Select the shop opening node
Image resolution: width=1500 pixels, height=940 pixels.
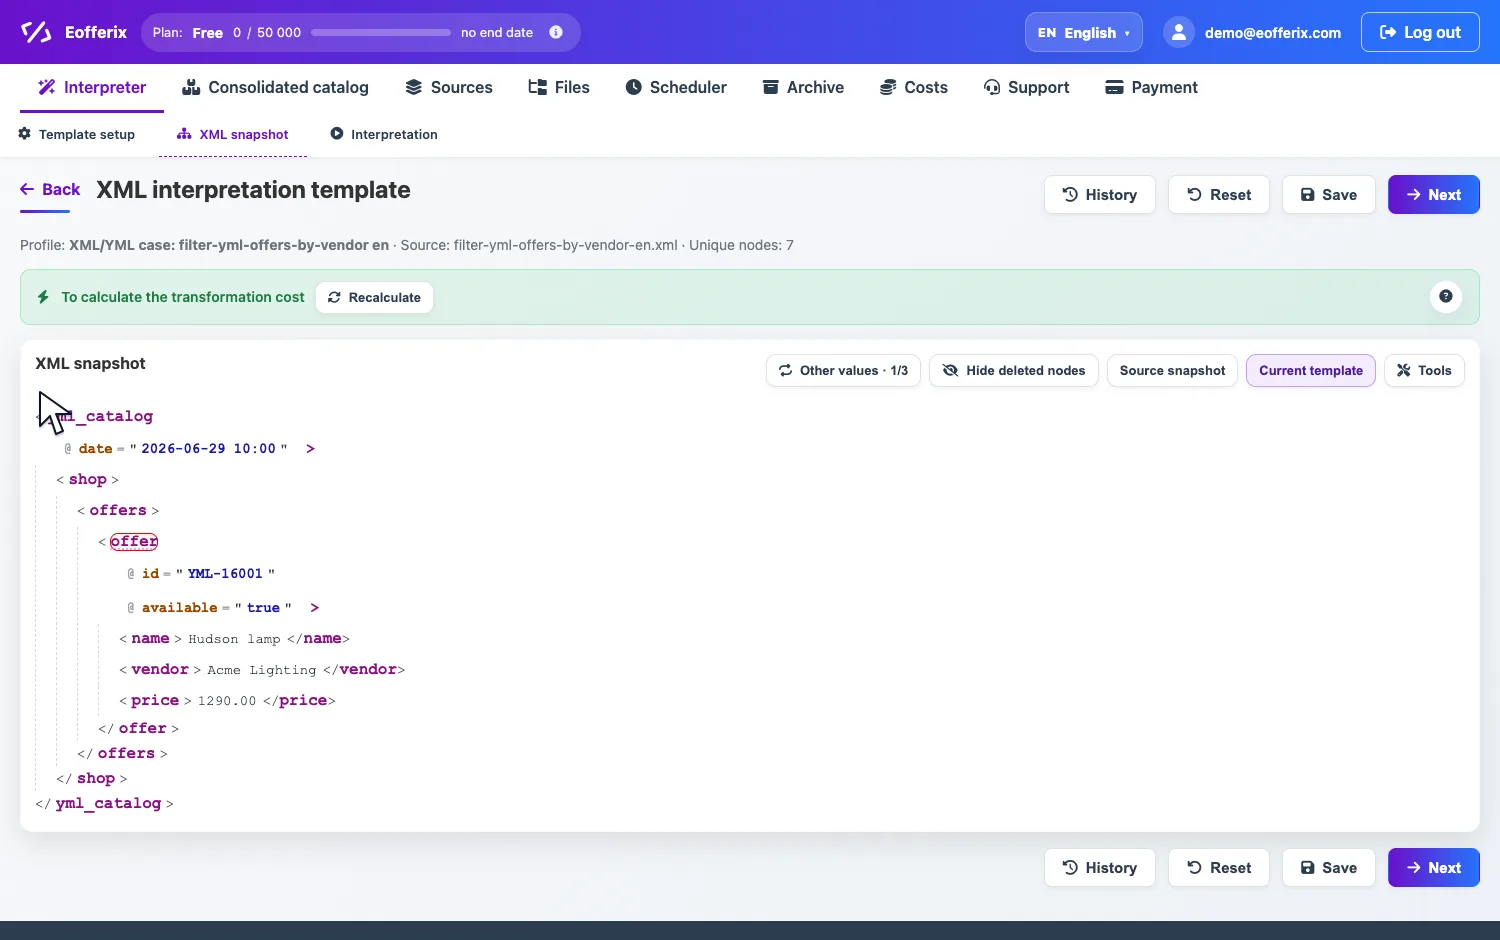[88, 479]
